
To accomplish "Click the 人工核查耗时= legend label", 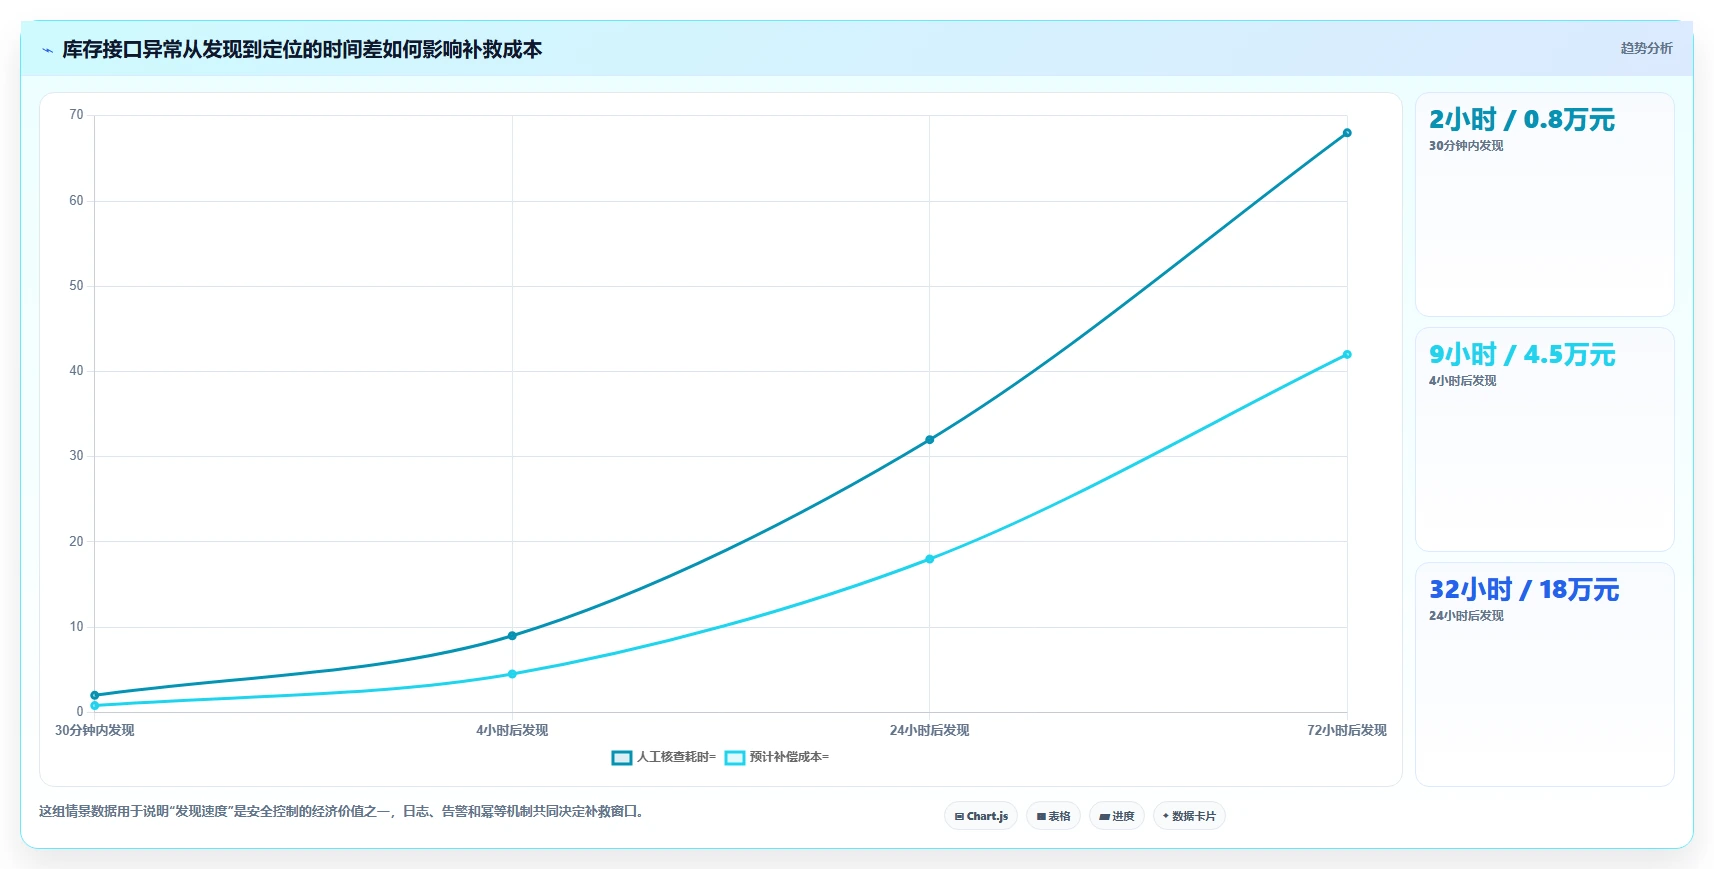I will 677,757.
